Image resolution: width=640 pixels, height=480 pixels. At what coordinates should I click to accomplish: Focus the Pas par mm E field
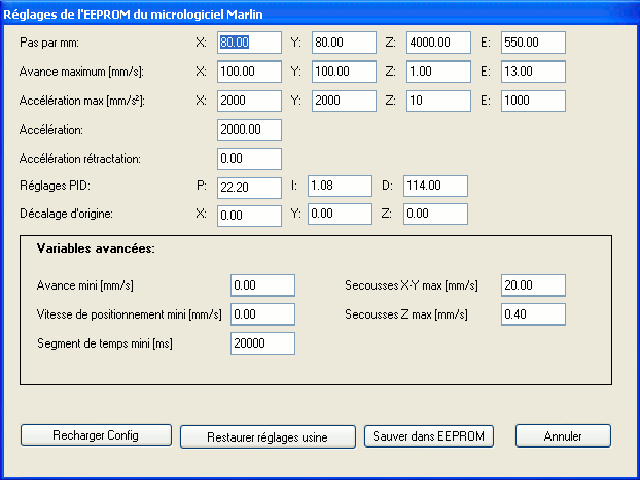click(x=533, y=43)
